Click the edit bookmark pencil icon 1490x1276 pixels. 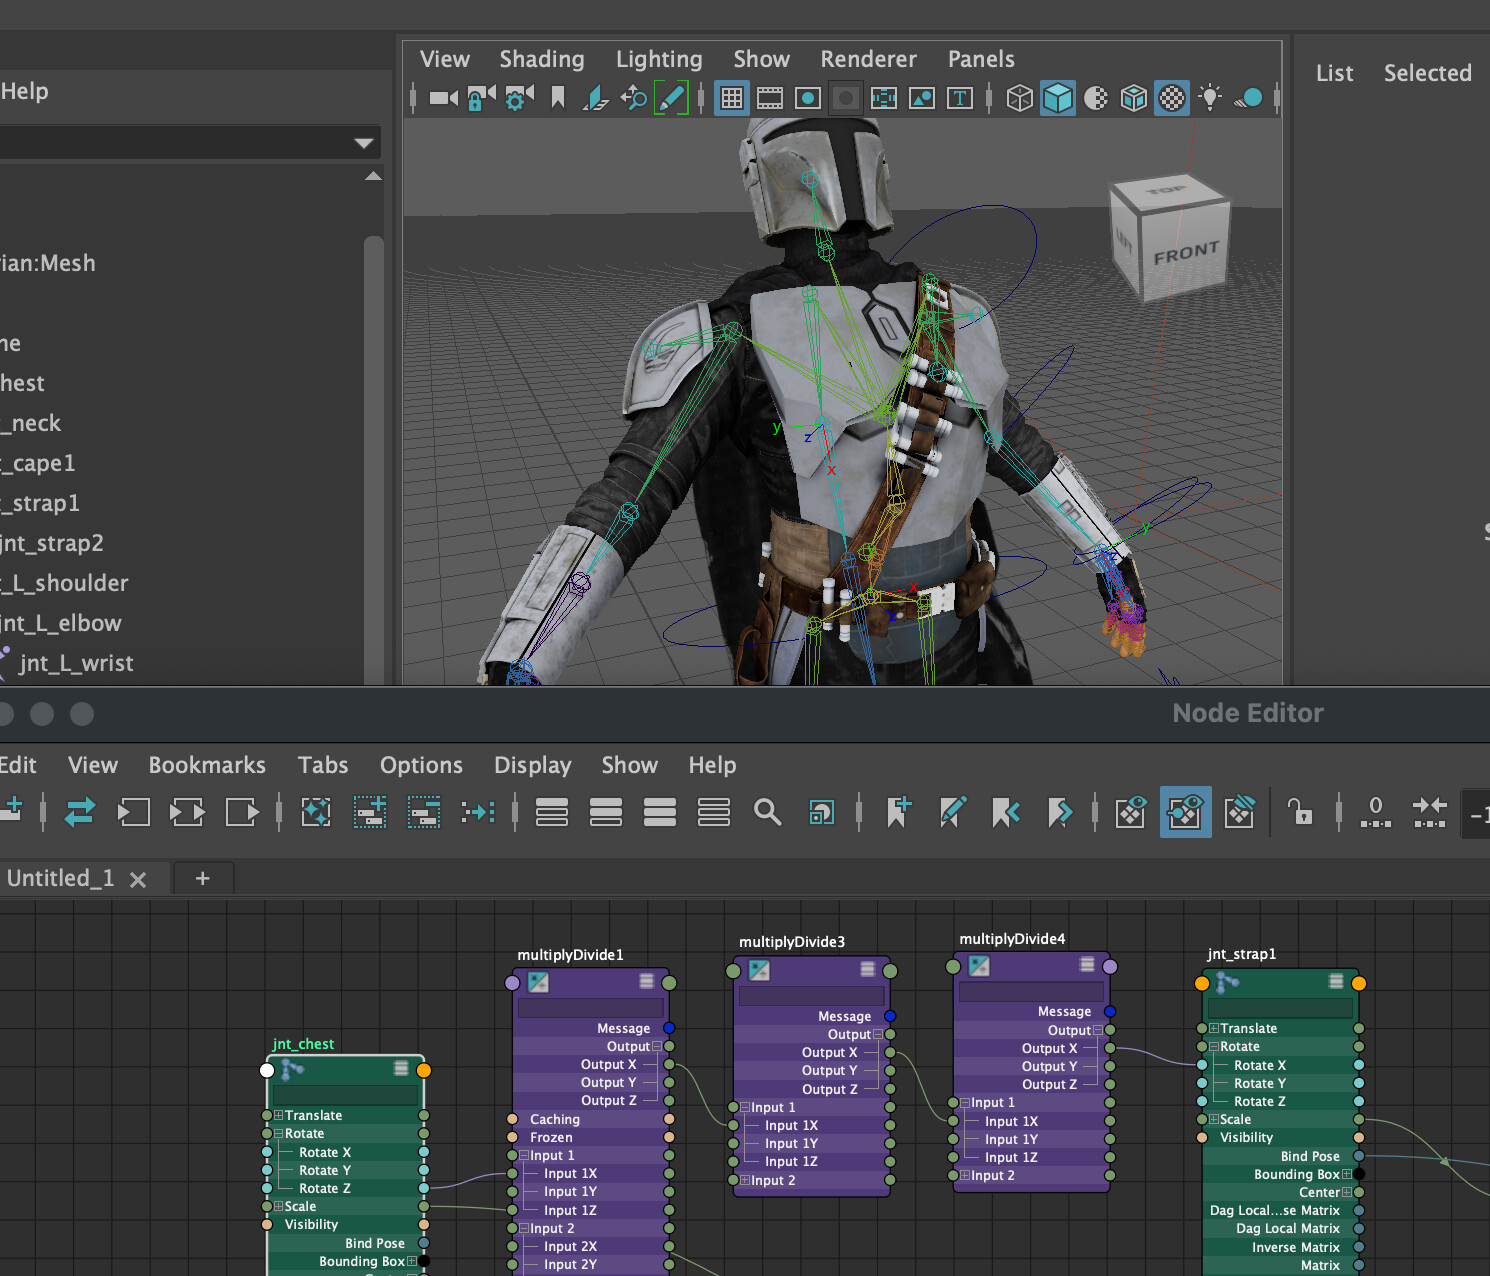952,812
